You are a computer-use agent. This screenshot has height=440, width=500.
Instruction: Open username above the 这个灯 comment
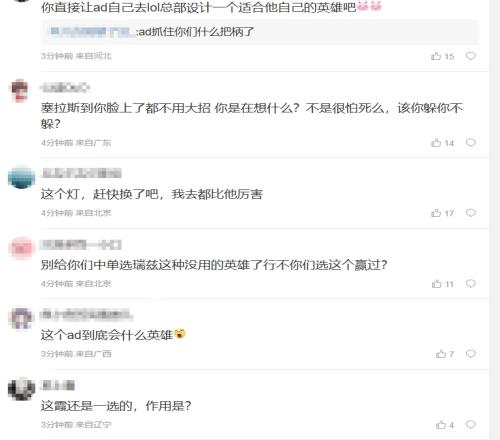tap(81, 174)
